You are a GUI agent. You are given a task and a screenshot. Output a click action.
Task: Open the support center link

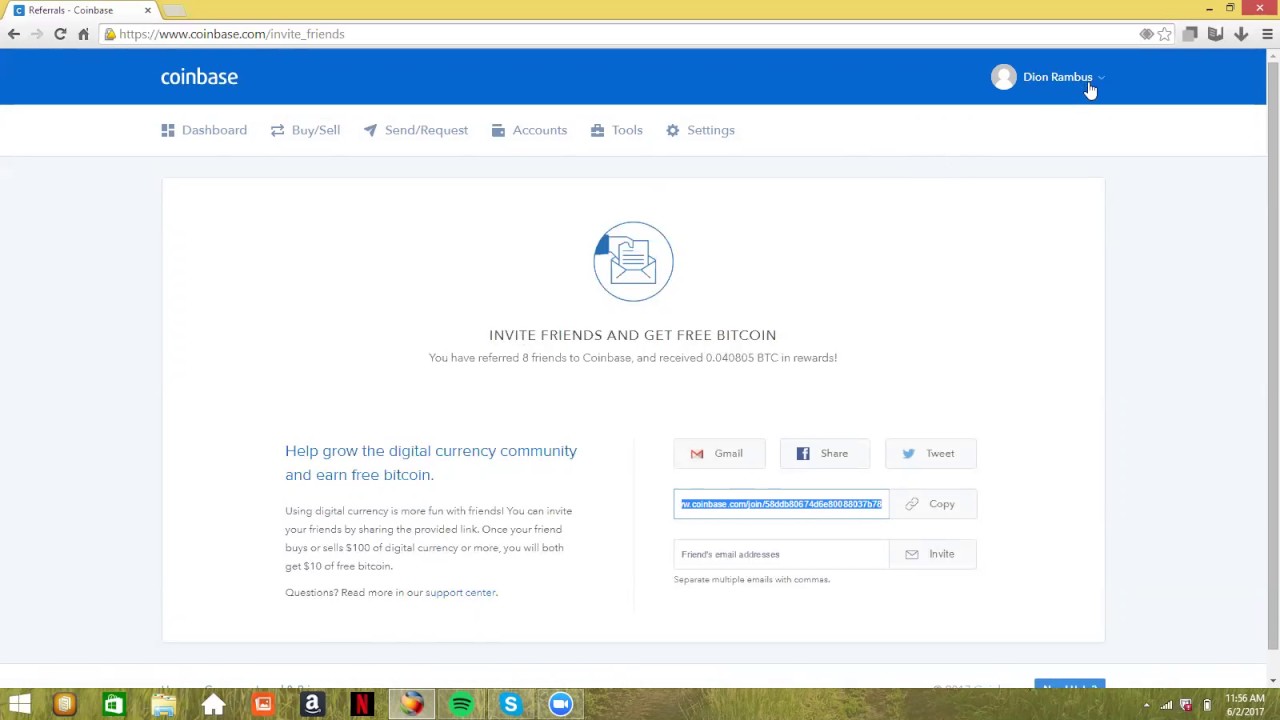tap(460, 593)
